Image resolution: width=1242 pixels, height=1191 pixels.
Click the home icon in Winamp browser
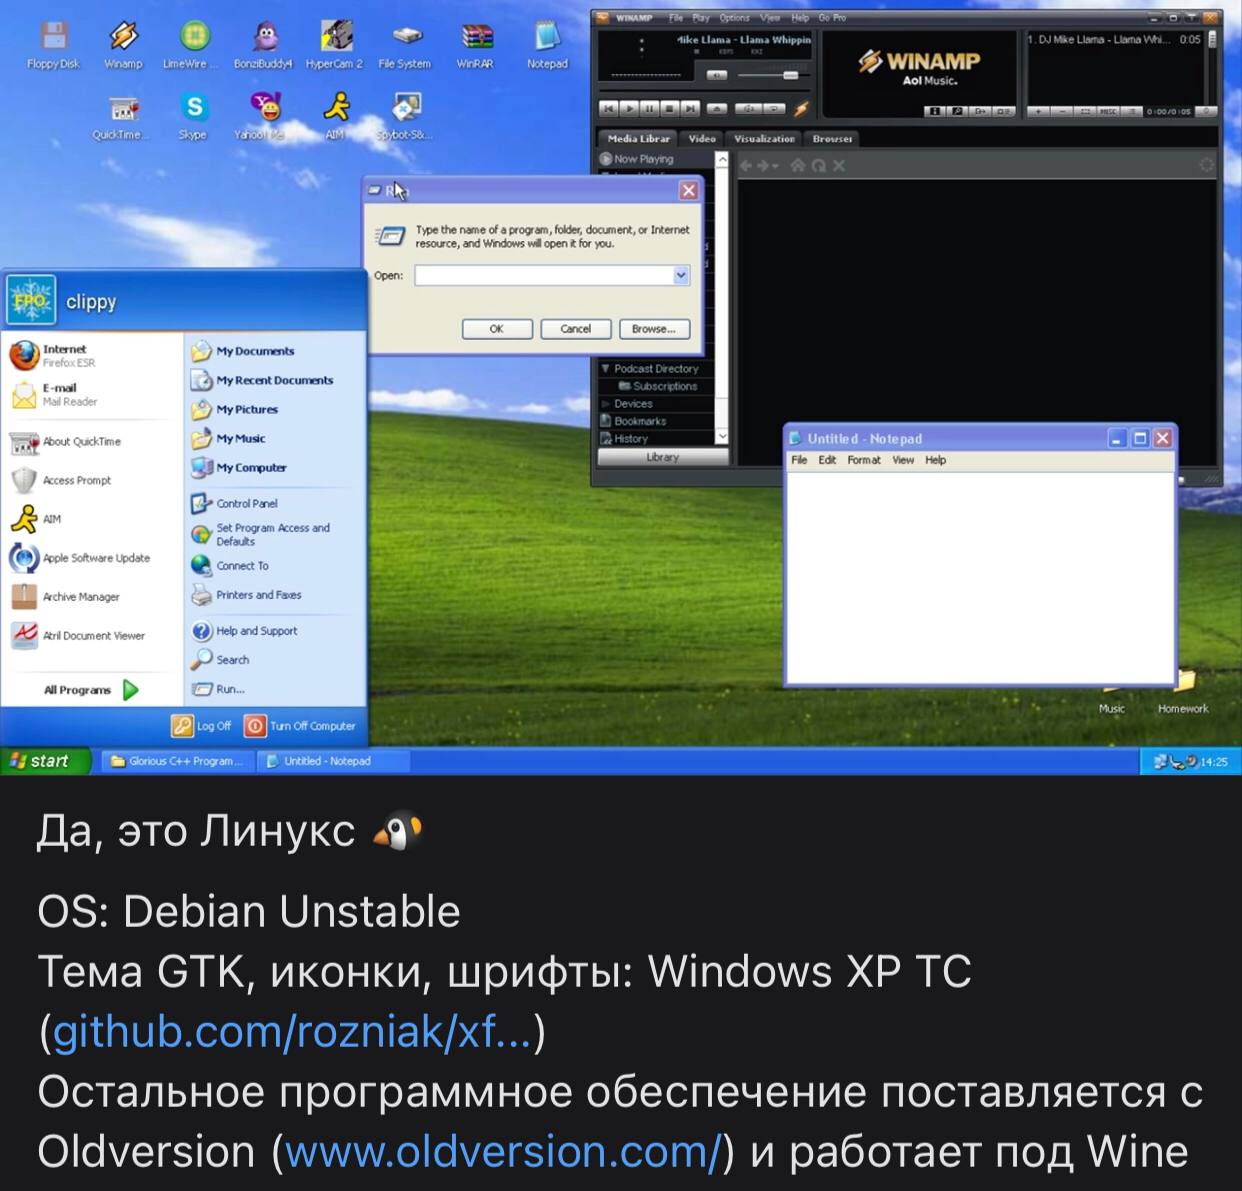point(797,166)
